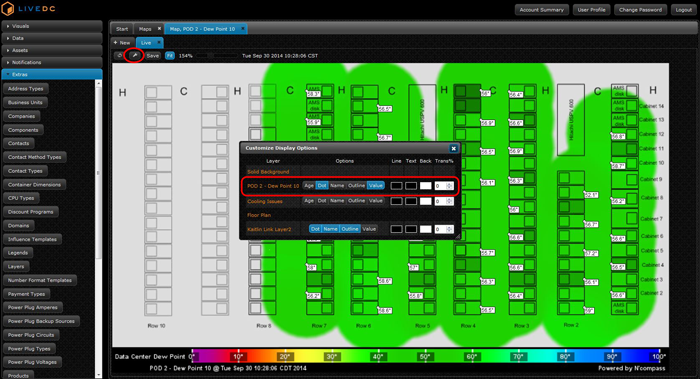Pick Line color for POD 2 - Dew Point 10

click(396, 186)
